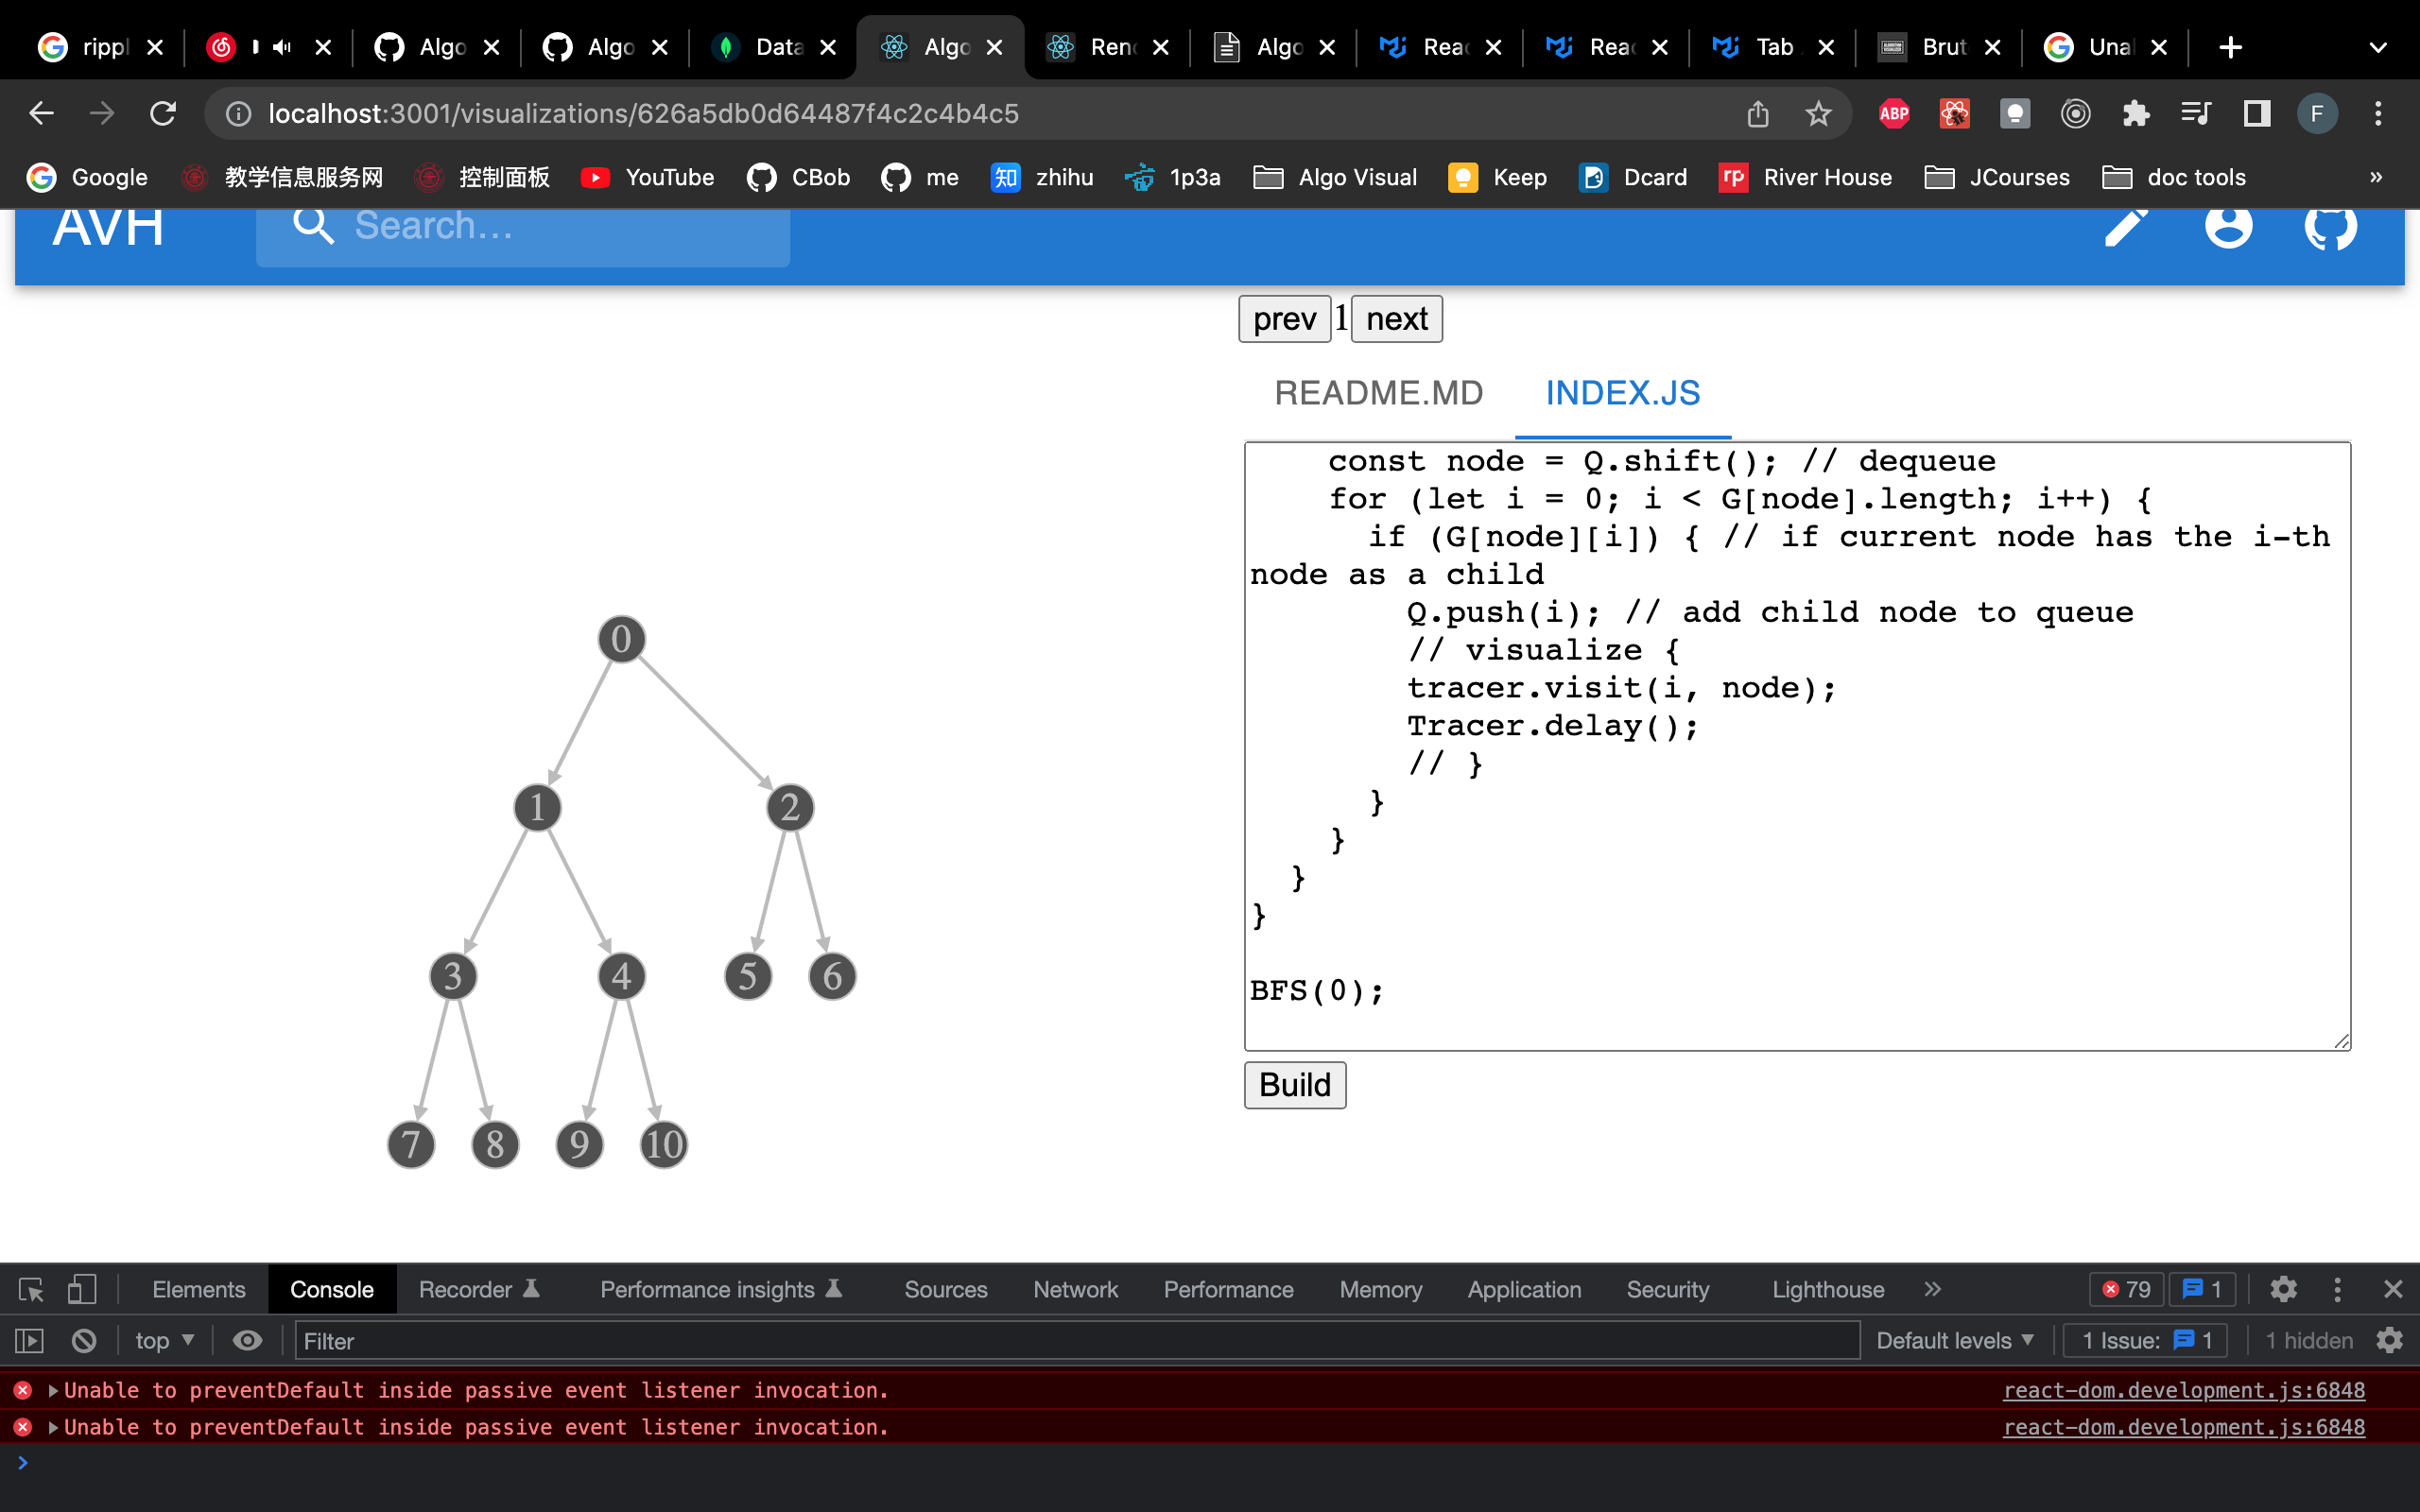Screen dimensions: 2420x1512
Task: Open the user account icon
Action: 2228,227
